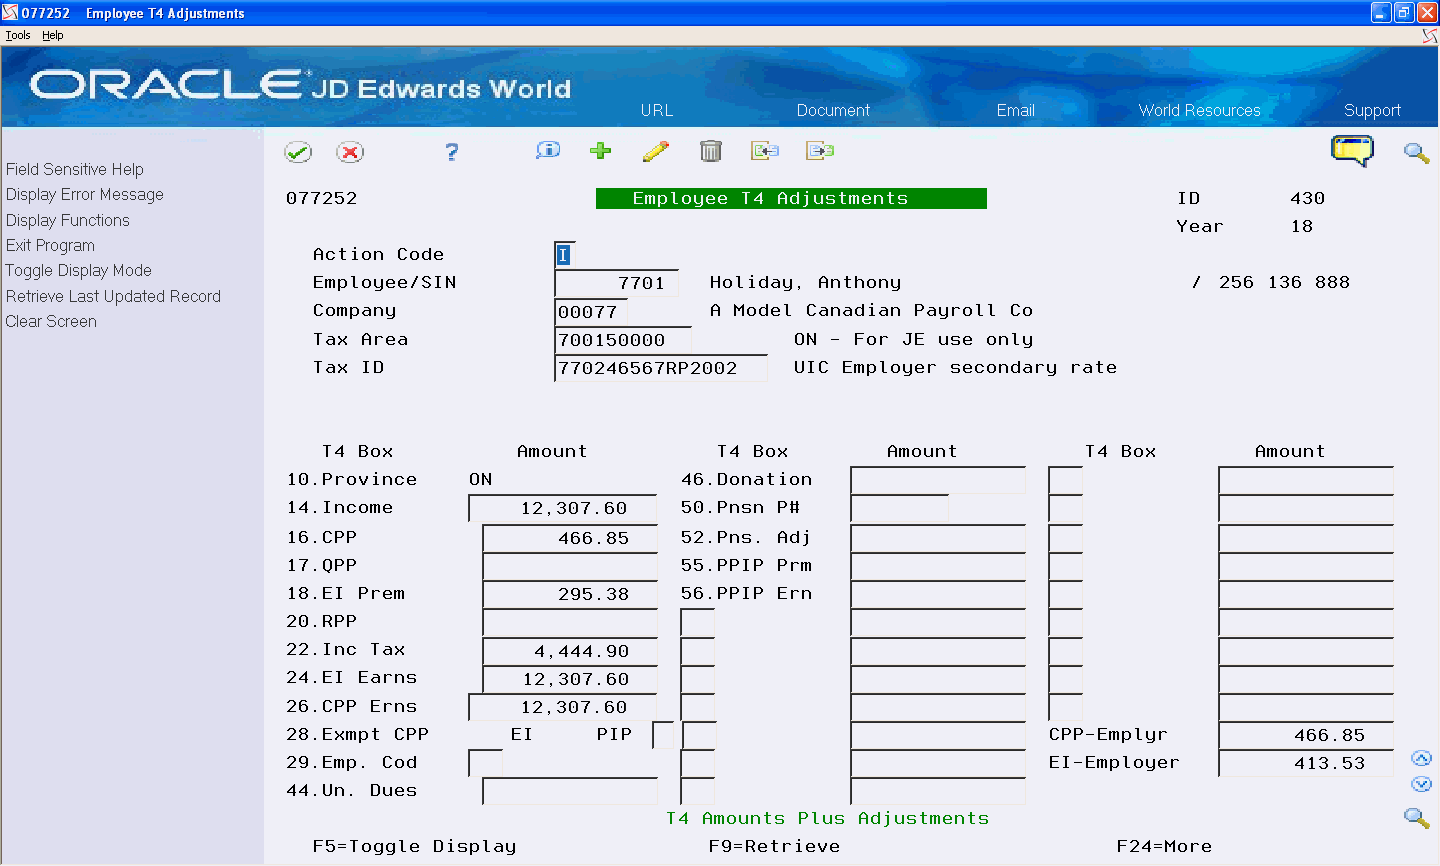Toggle the CPP exemption checkbox
This screenshot has width=1440, height=866.
click(664, 733)
